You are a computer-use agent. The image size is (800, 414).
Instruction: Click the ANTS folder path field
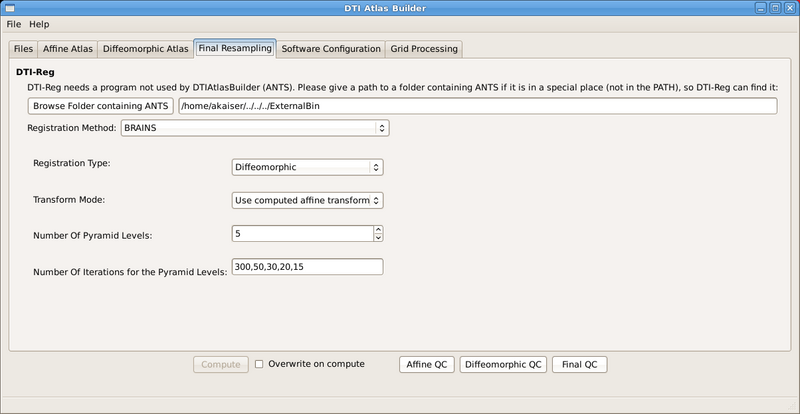[478, 106]
